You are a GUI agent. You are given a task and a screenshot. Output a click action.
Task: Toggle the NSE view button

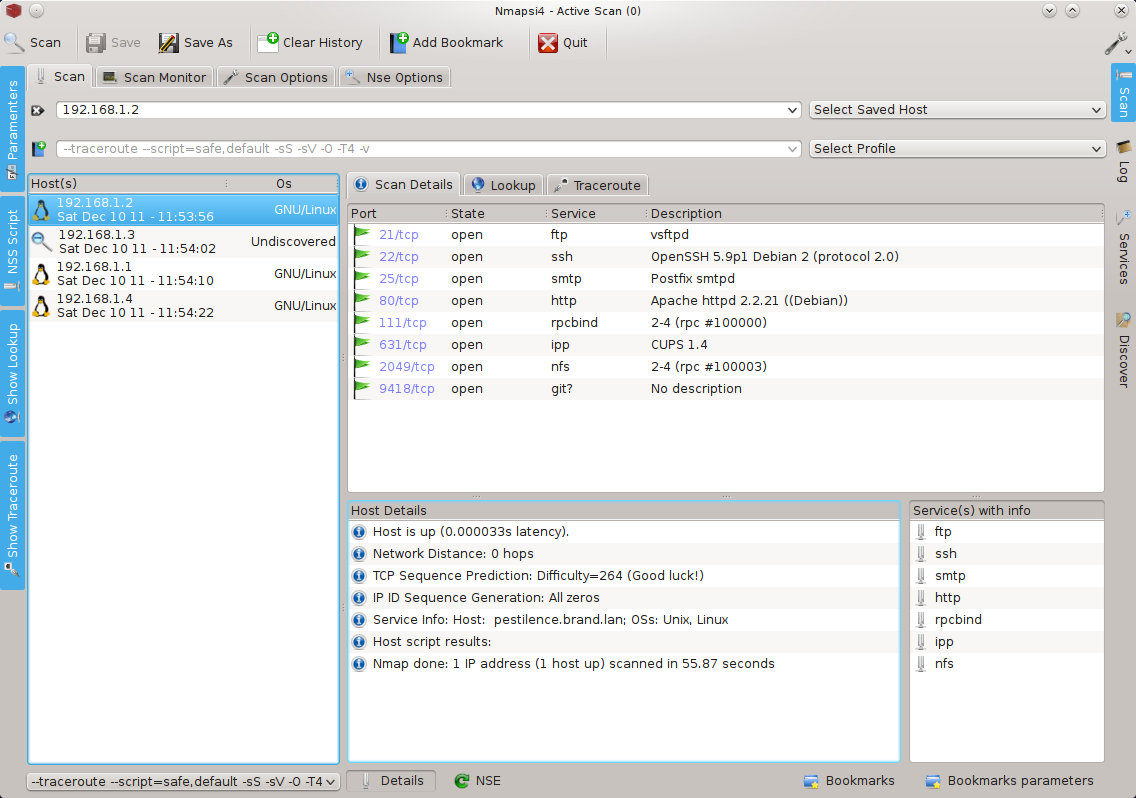point(477,781)
